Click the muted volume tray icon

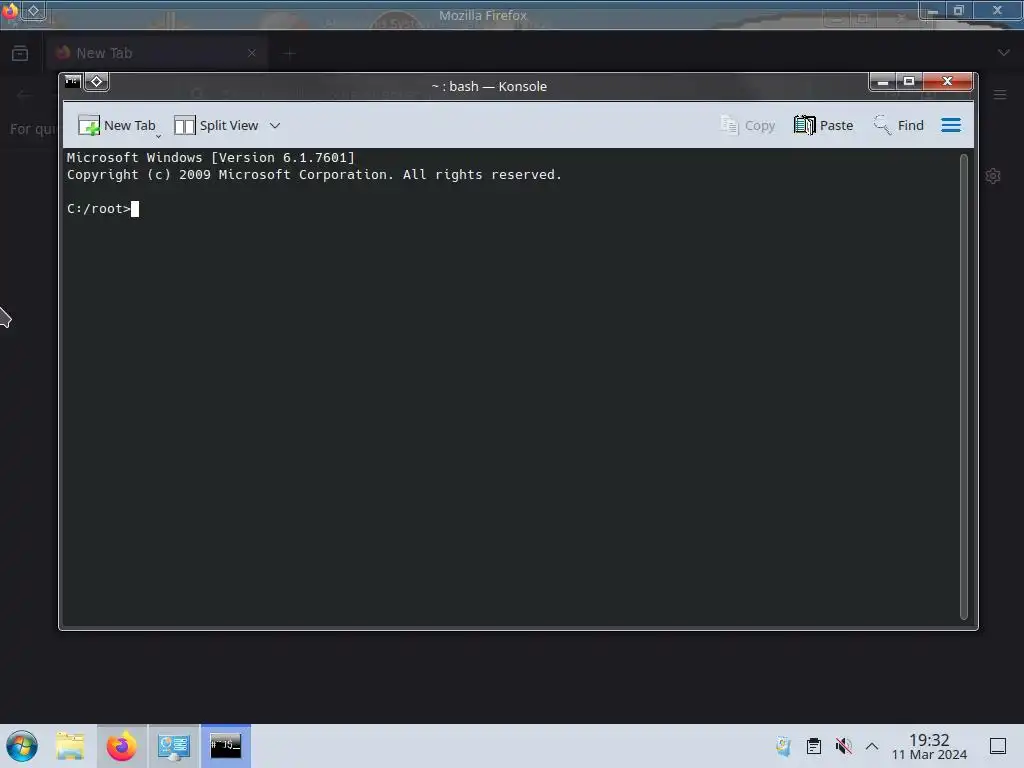844,746
